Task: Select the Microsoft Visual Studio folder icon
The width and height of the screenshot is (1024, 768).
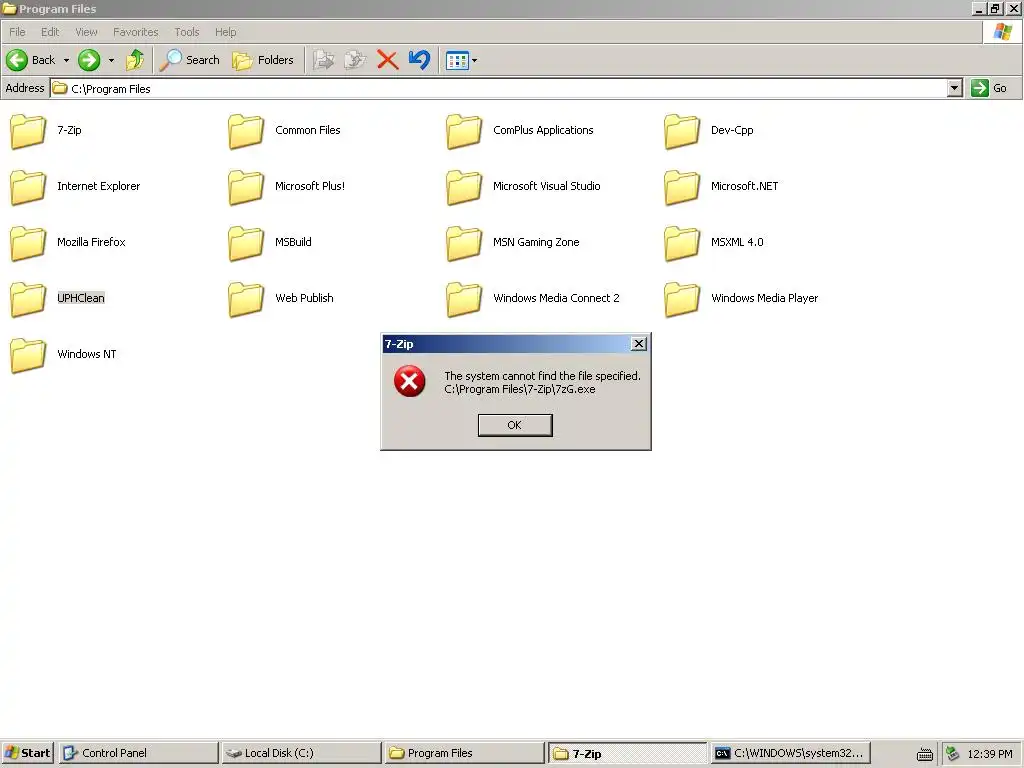Action: click(464, 187)
